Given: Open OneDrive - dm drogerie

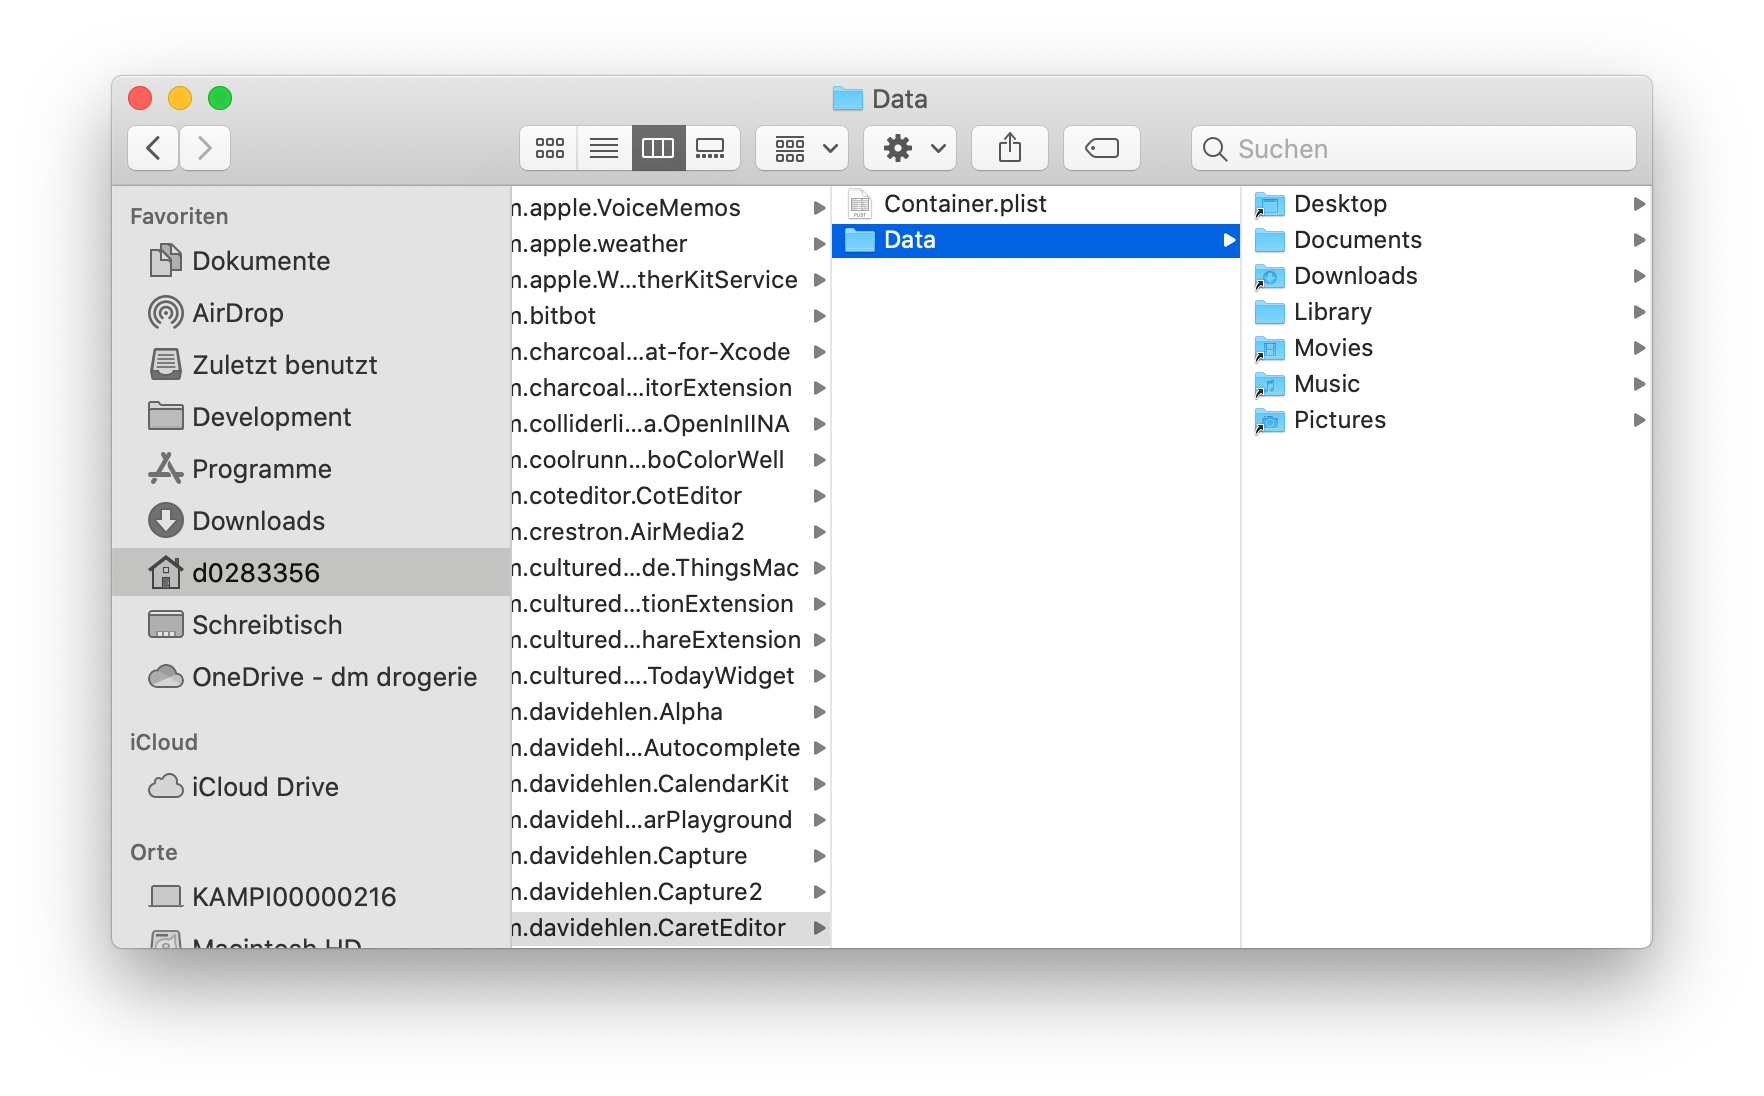Looking at the screenshot, I should (x=334, y=676).
